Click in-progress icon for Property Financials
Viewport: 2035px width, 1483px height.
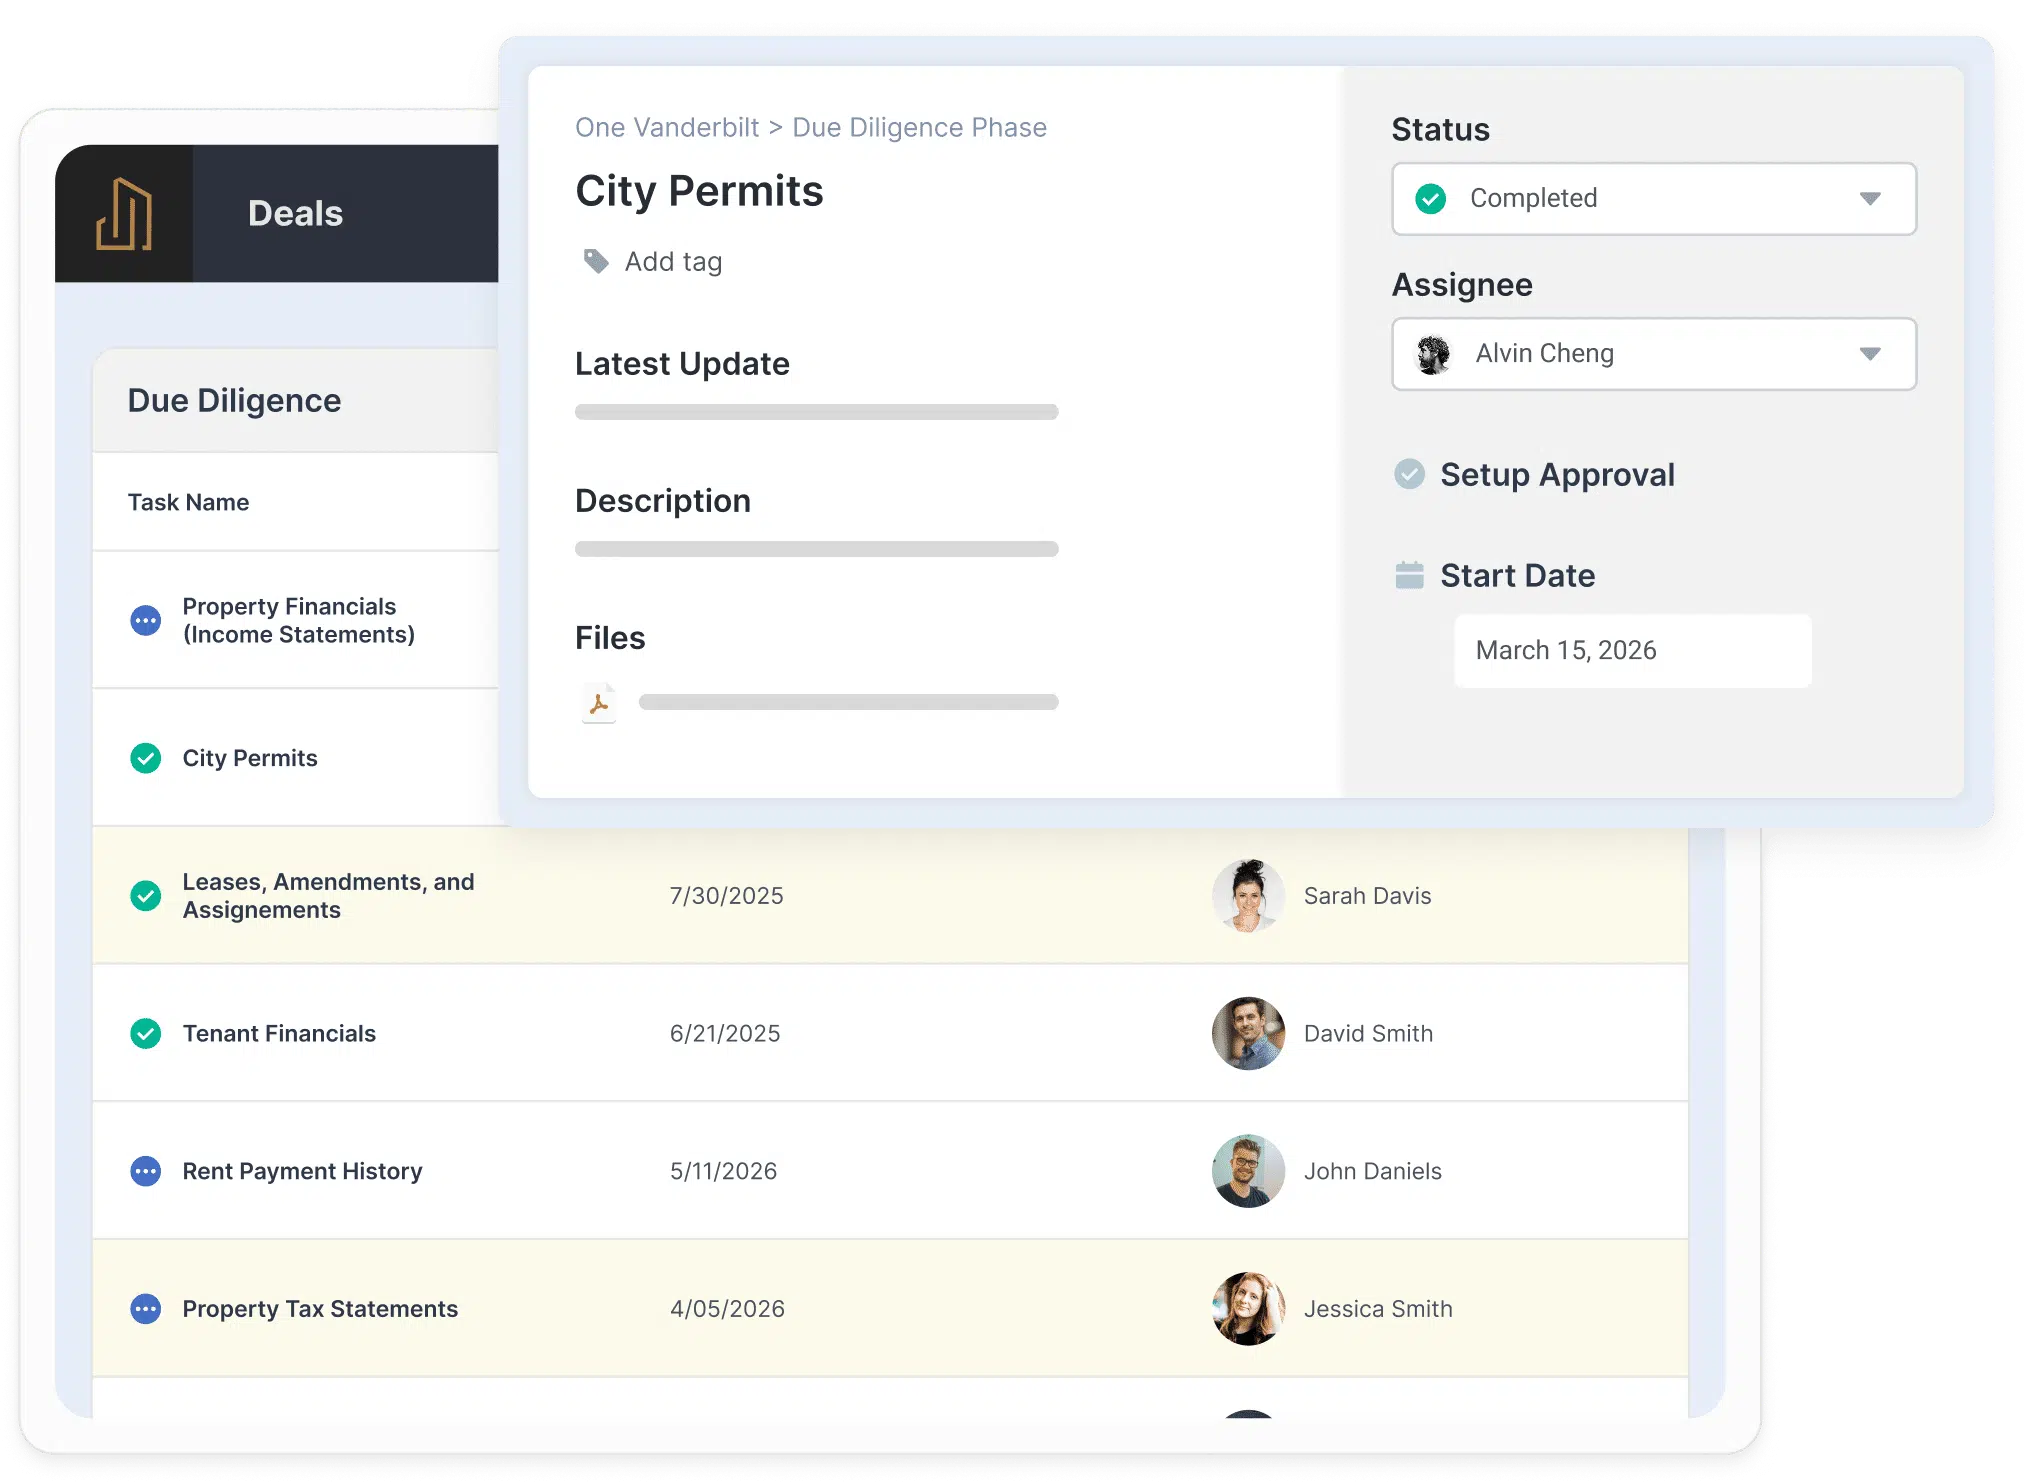[146, 621]
